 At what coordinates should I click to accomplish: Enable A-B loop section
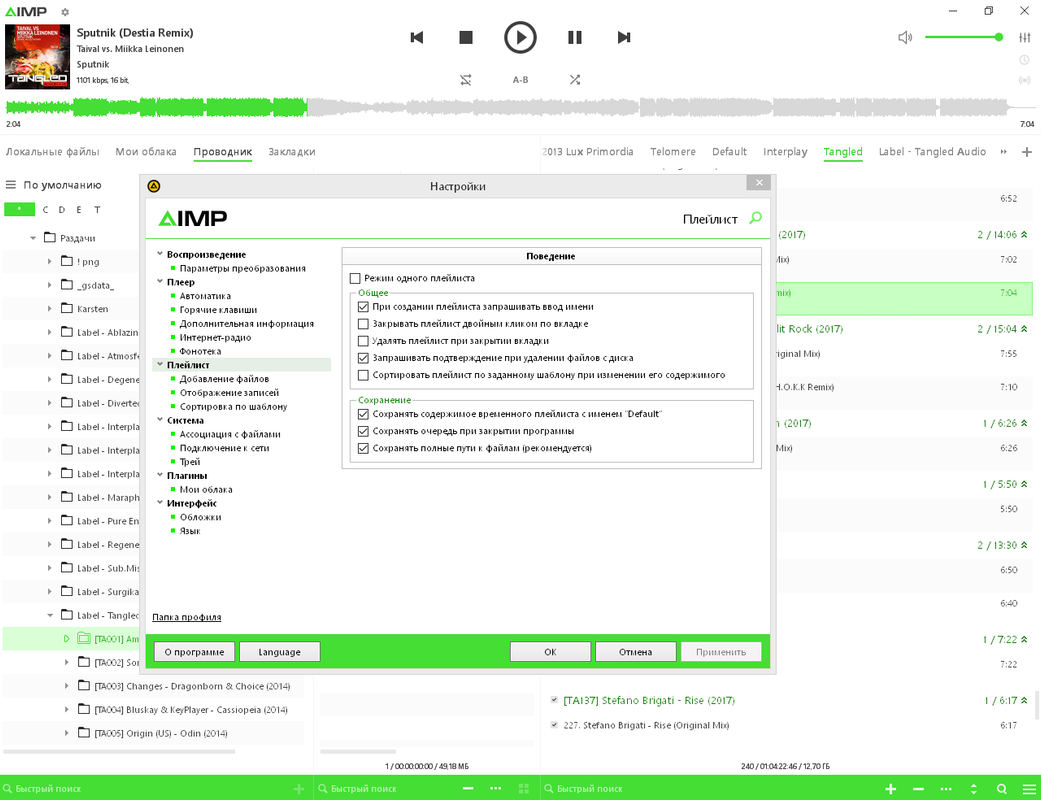point(520,80)
